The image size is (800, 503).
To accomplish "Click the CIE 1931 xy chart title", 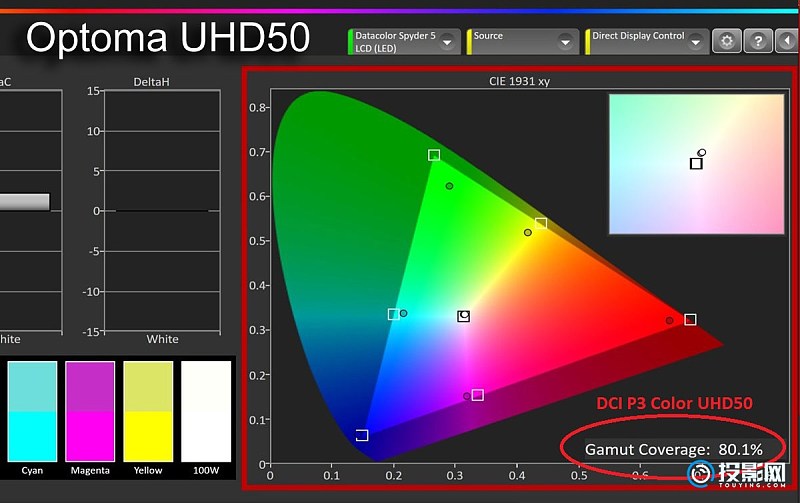I will (x=519, y=81).
